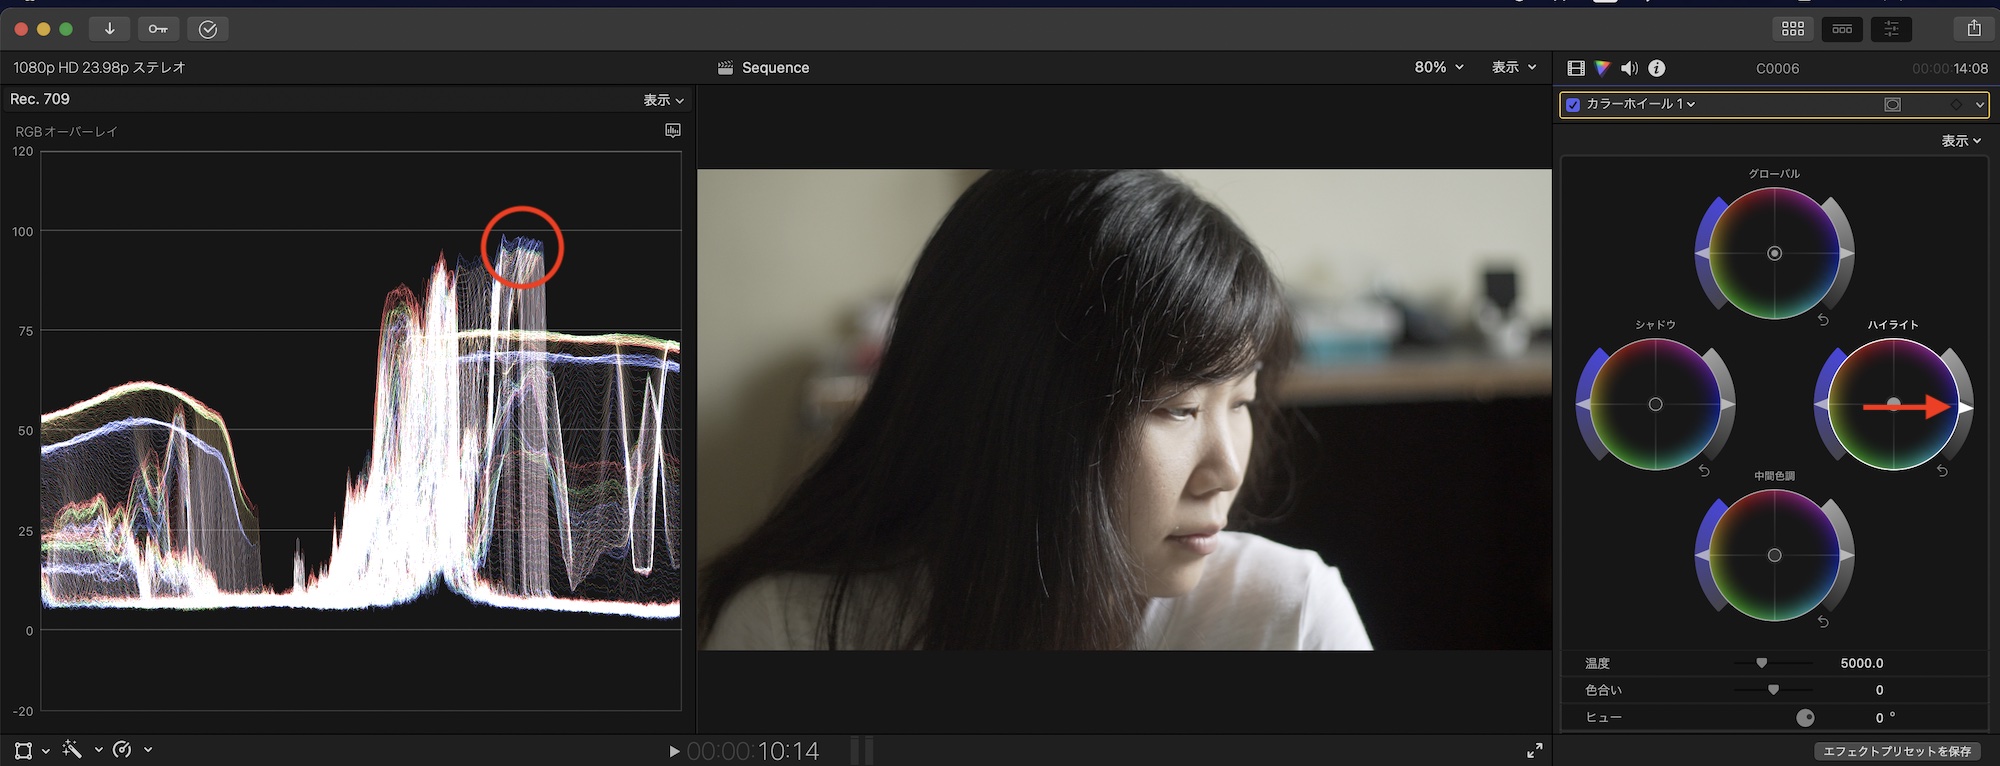Click the retime speedometer icon

122,749
